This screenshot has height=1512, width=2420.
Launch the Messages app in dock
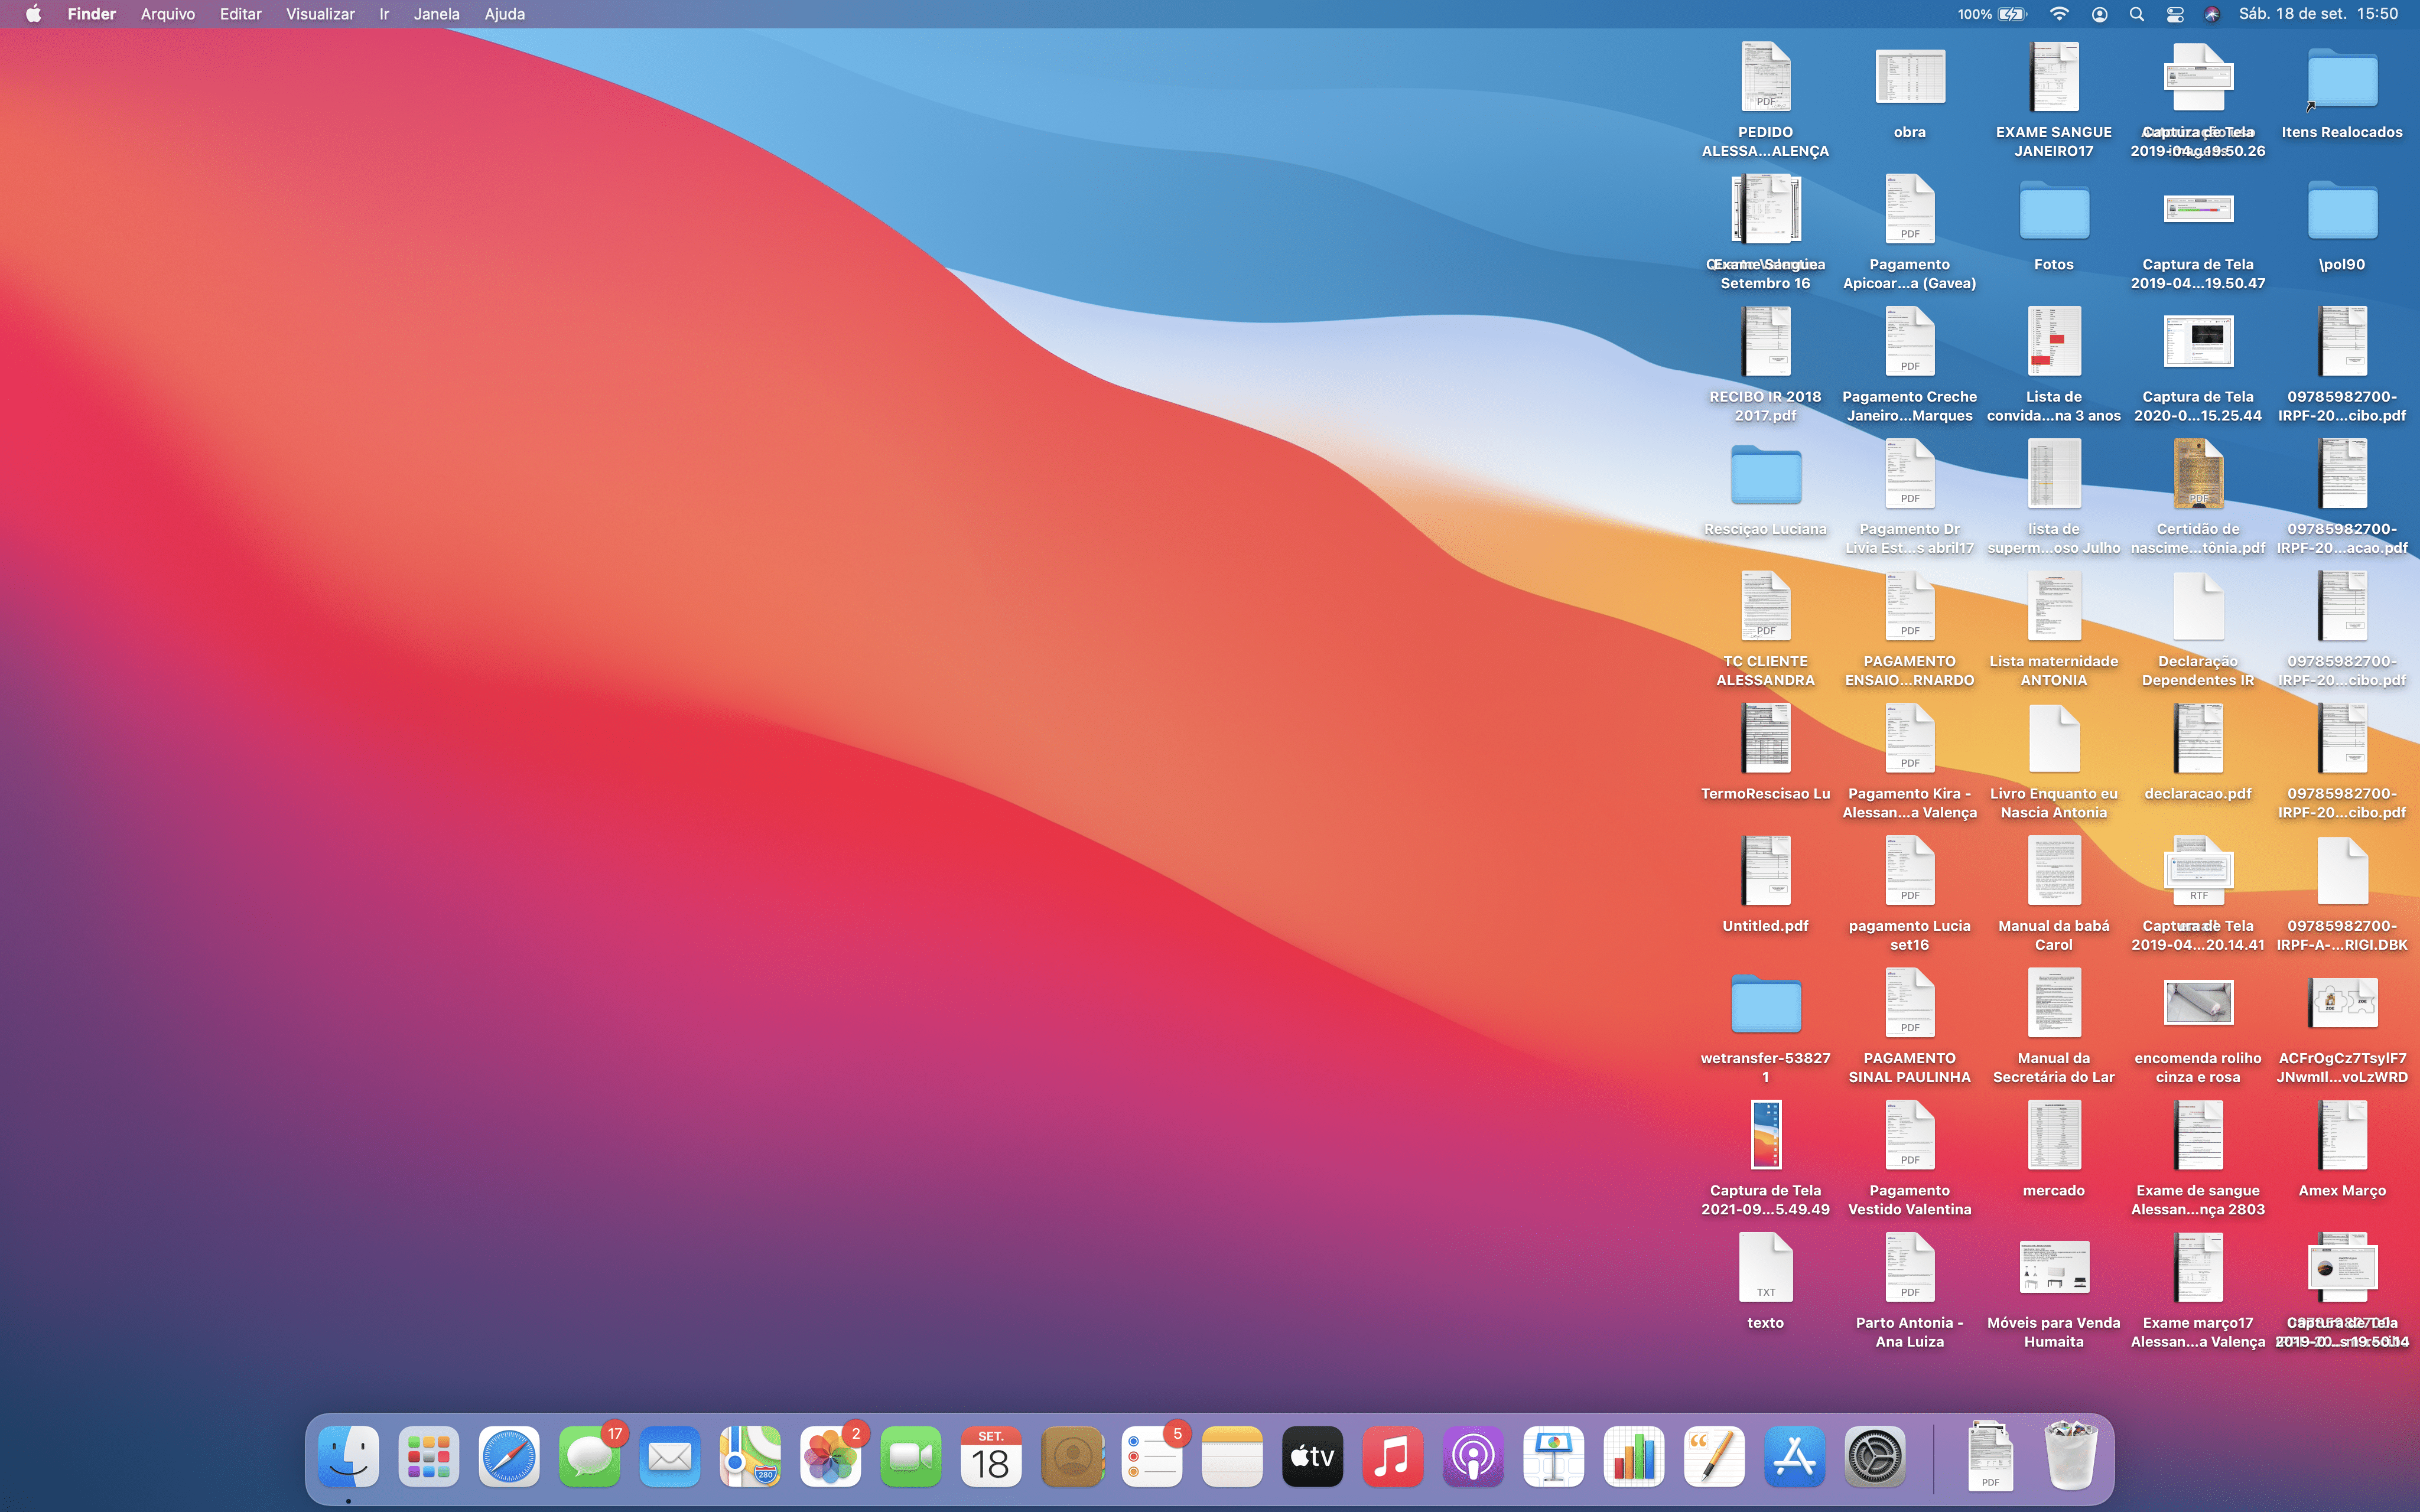click(x=589, y=1457)
